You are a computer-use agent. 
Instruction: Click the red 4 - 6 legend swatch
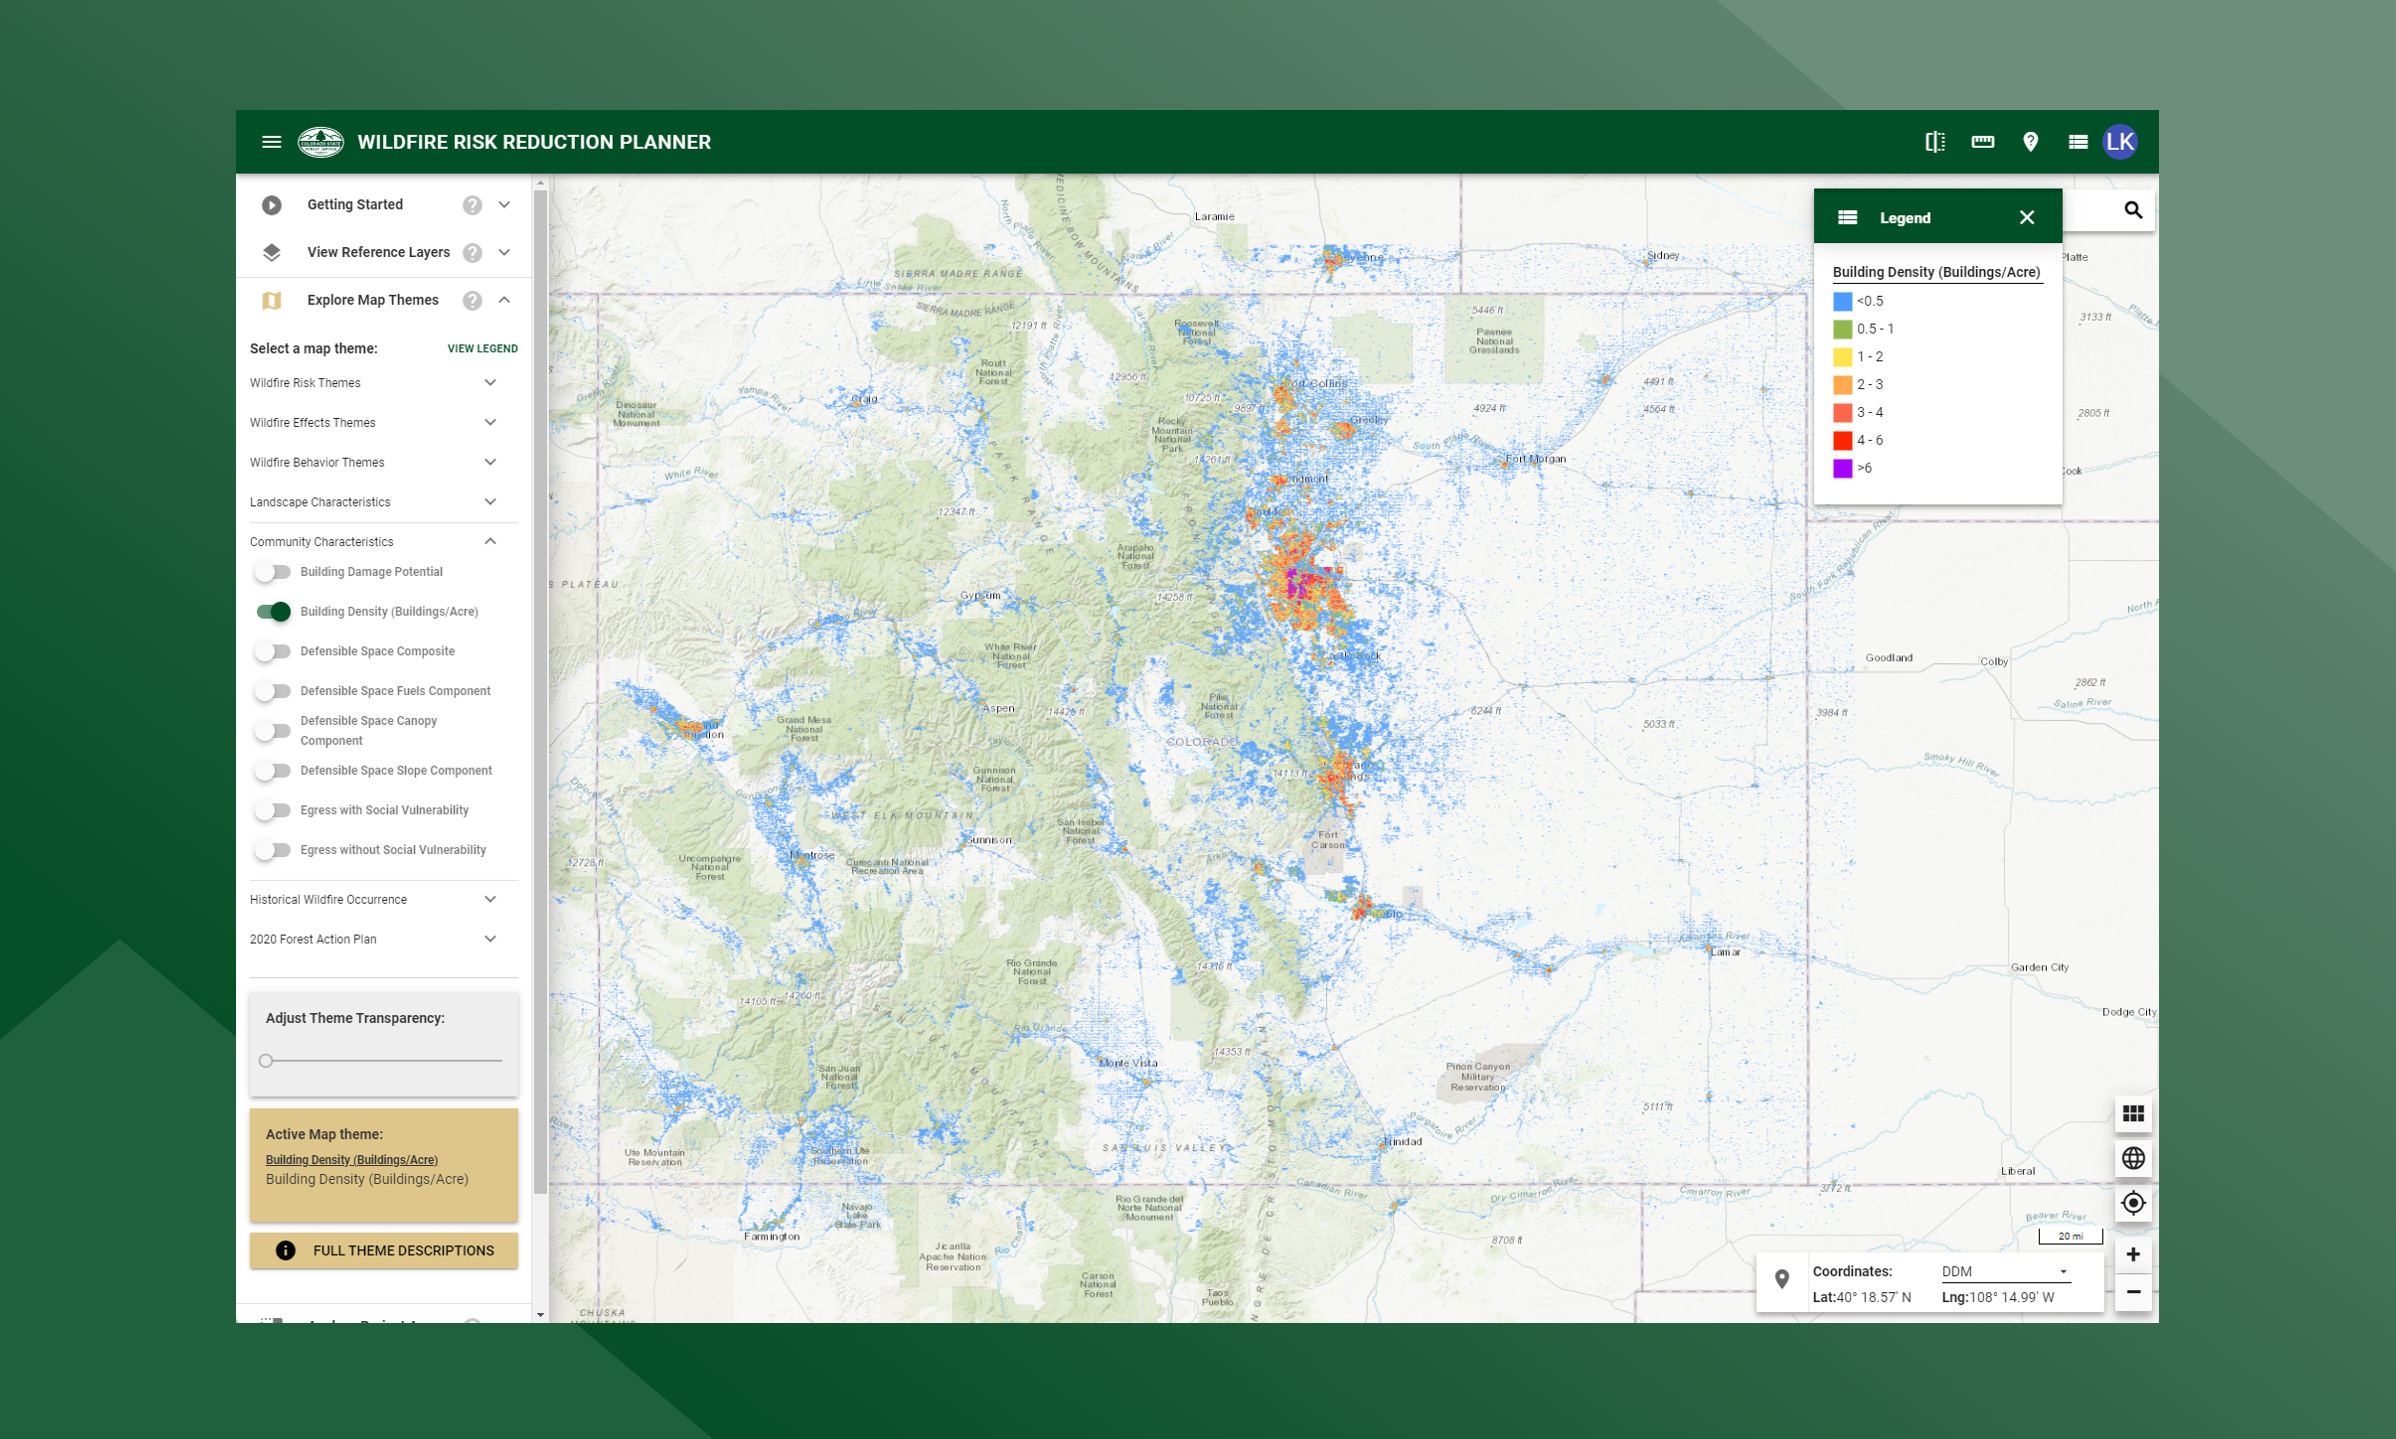pos(1842,440)
